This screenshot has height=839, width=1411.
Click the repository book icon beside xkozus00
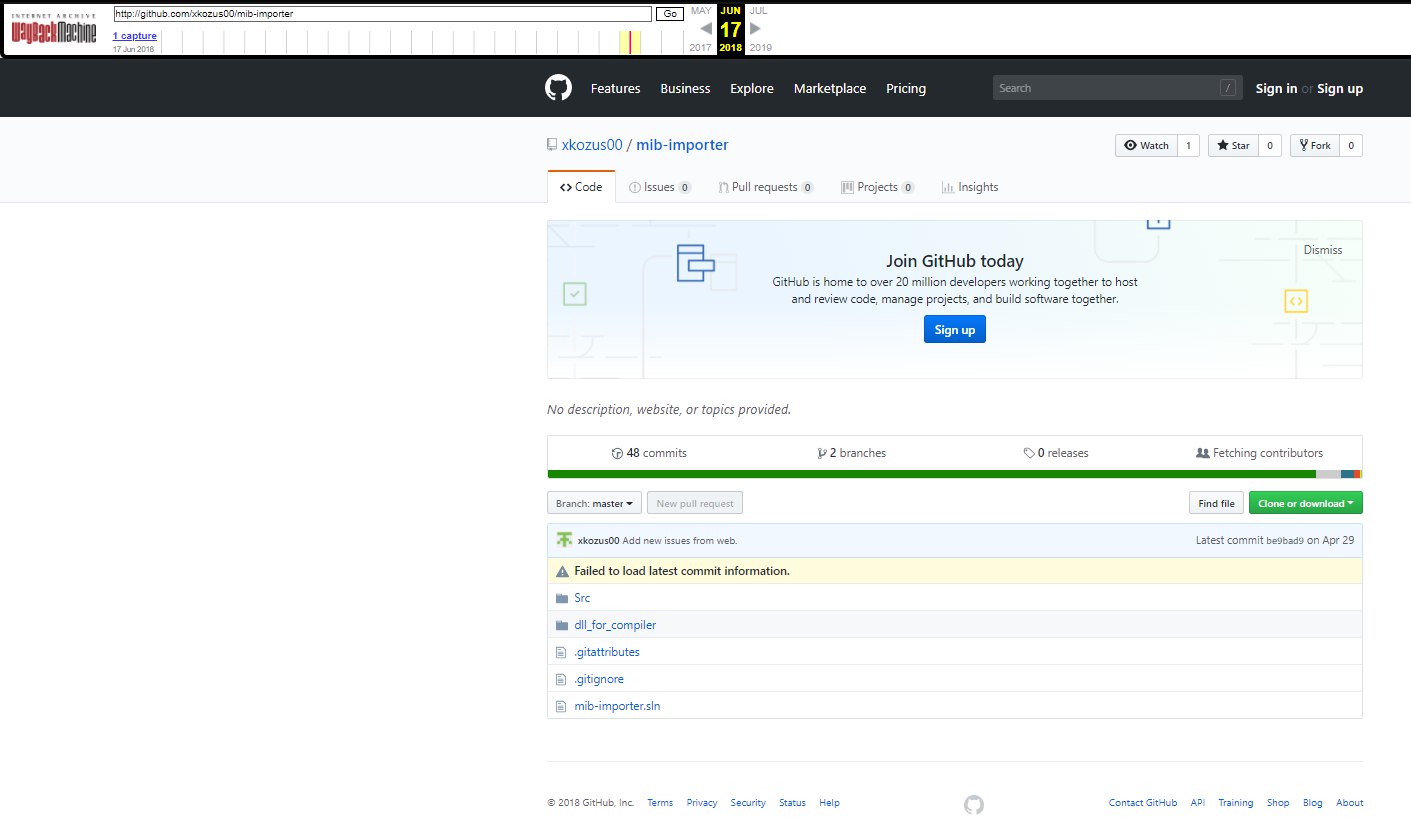pos(552,145)
